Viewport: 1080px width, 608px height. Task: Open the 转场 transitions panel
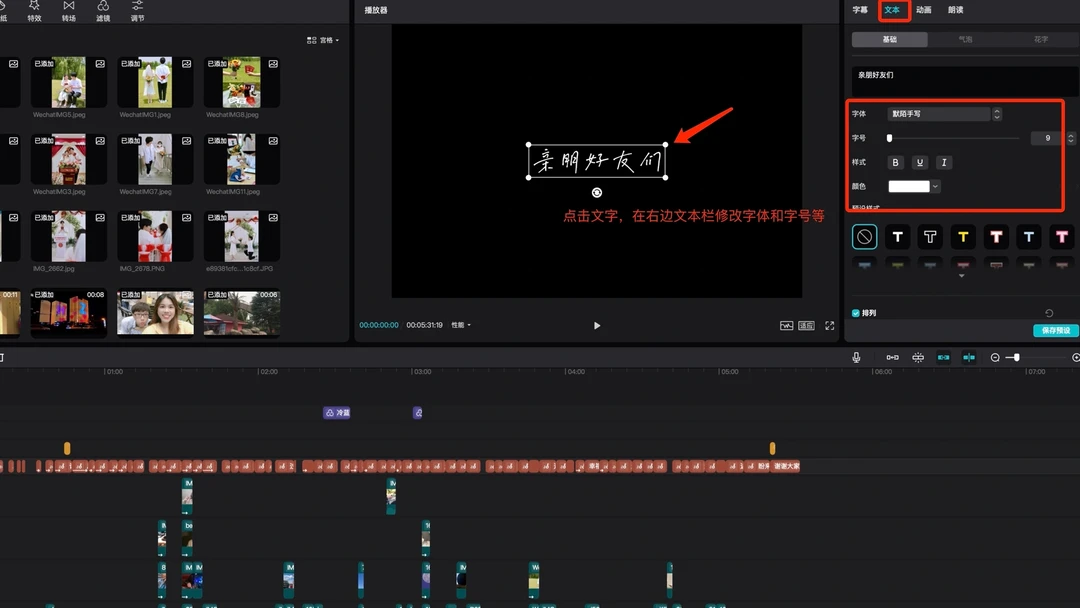point(69,11)
